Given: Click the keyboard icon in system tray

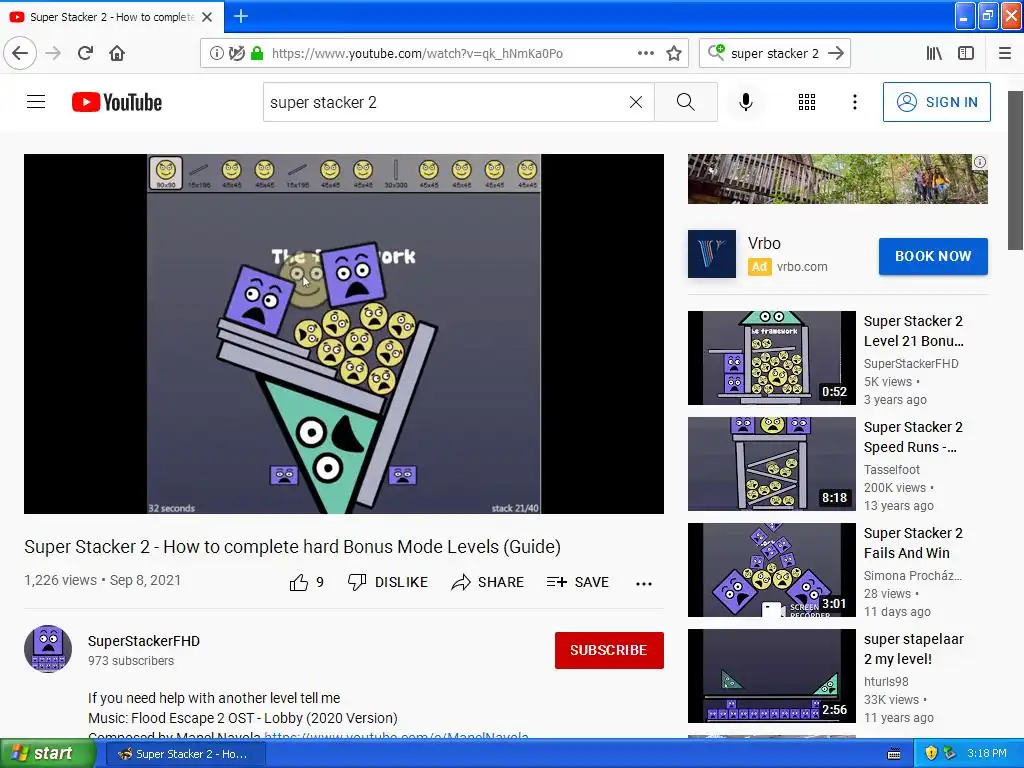Looking at the screenshot, I should click(894, 754).
